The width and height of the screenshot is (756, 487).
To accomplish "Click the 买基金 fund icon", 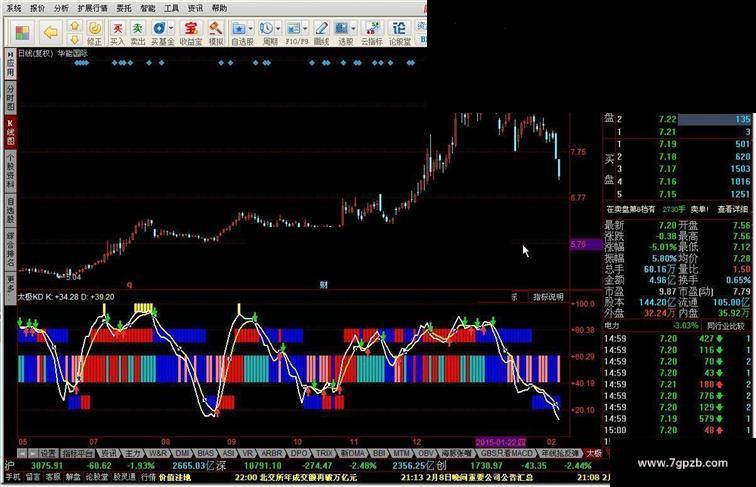I will (160, 28).
